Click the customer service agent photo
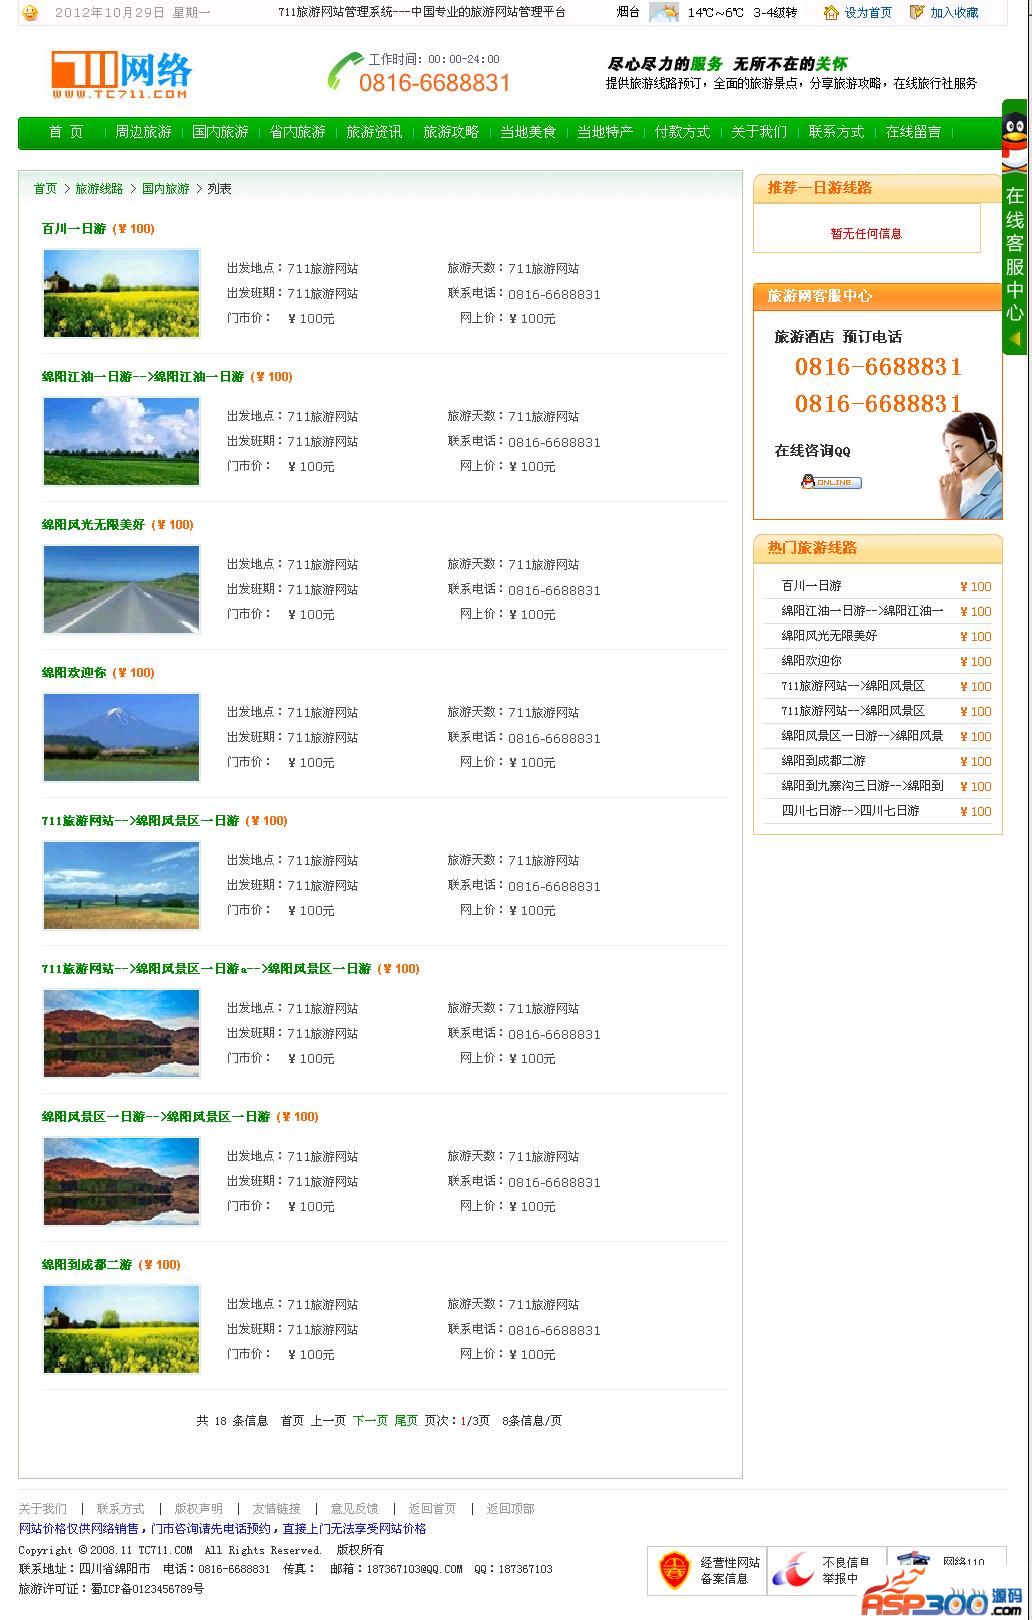This screenshot has height=1620, width=1032. [970, 465]
